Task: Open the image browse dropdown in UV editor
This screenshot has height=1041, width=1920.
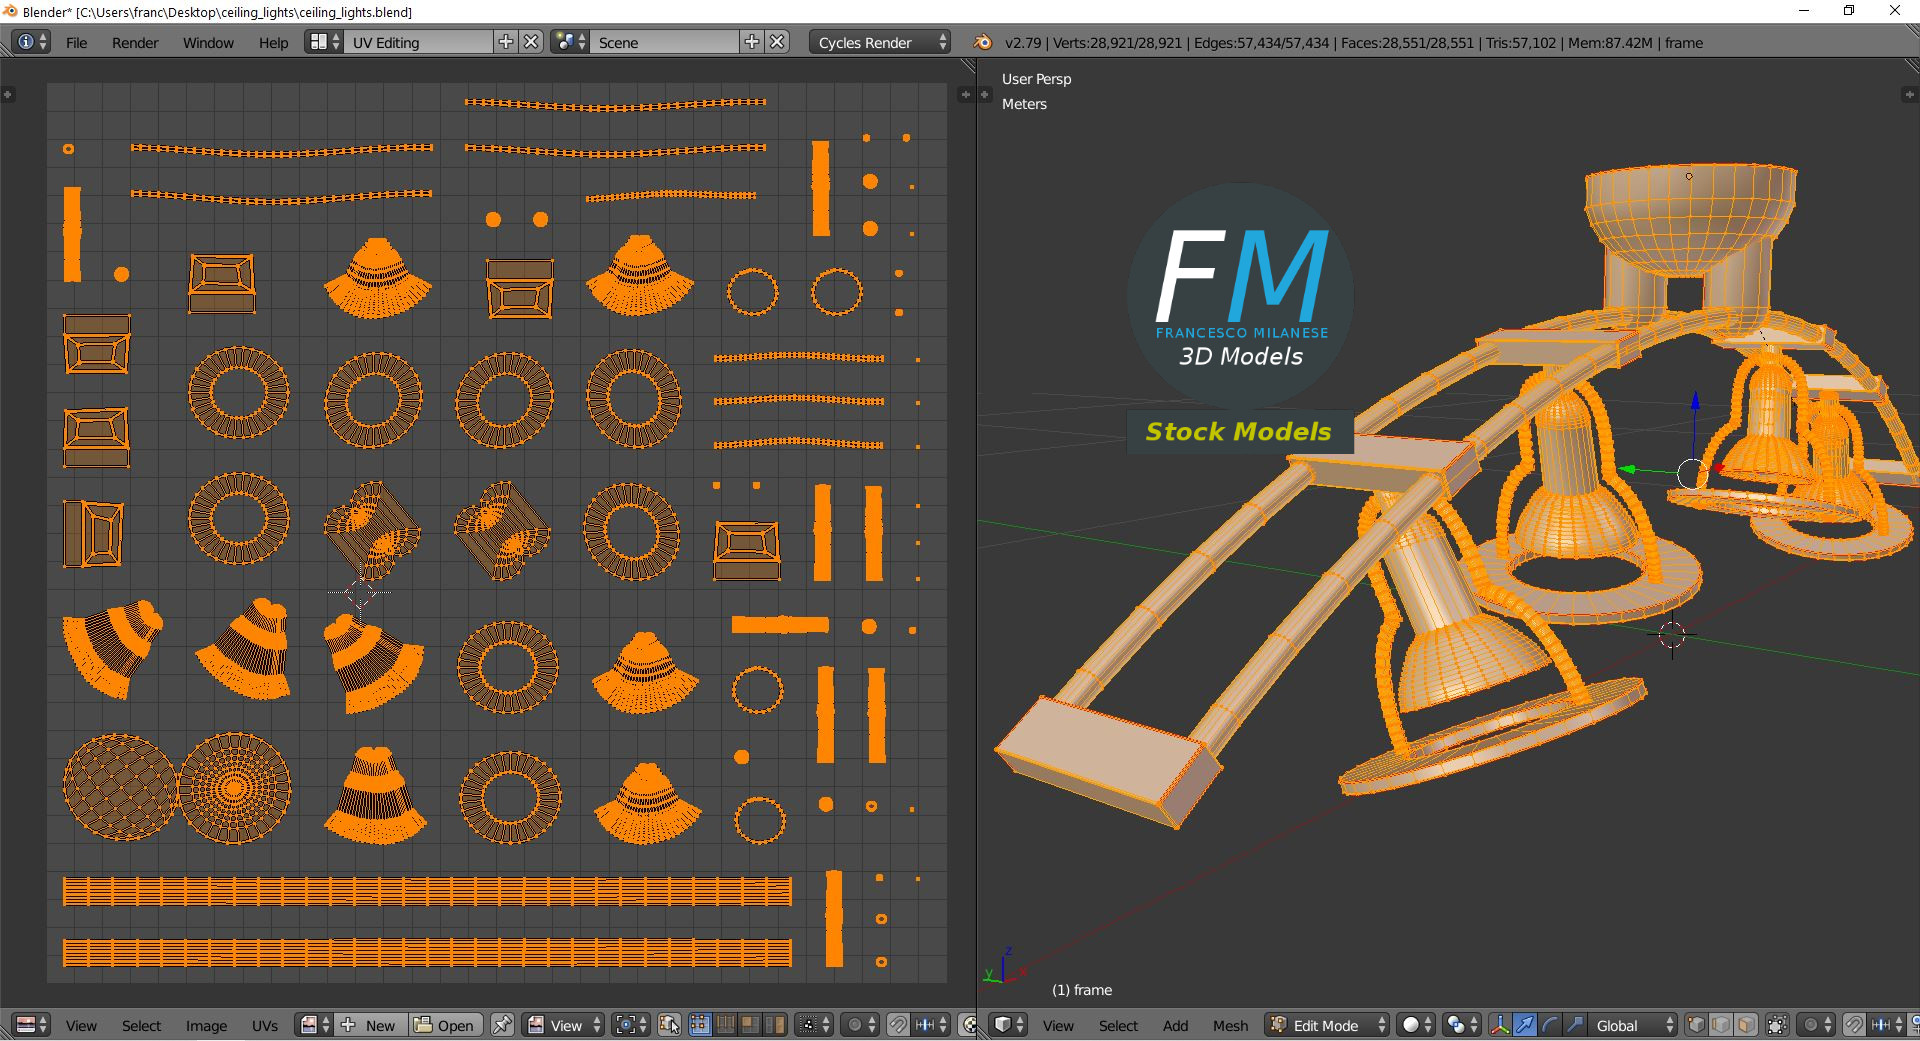Action: pyautogui.click(x=316, y=1025)
